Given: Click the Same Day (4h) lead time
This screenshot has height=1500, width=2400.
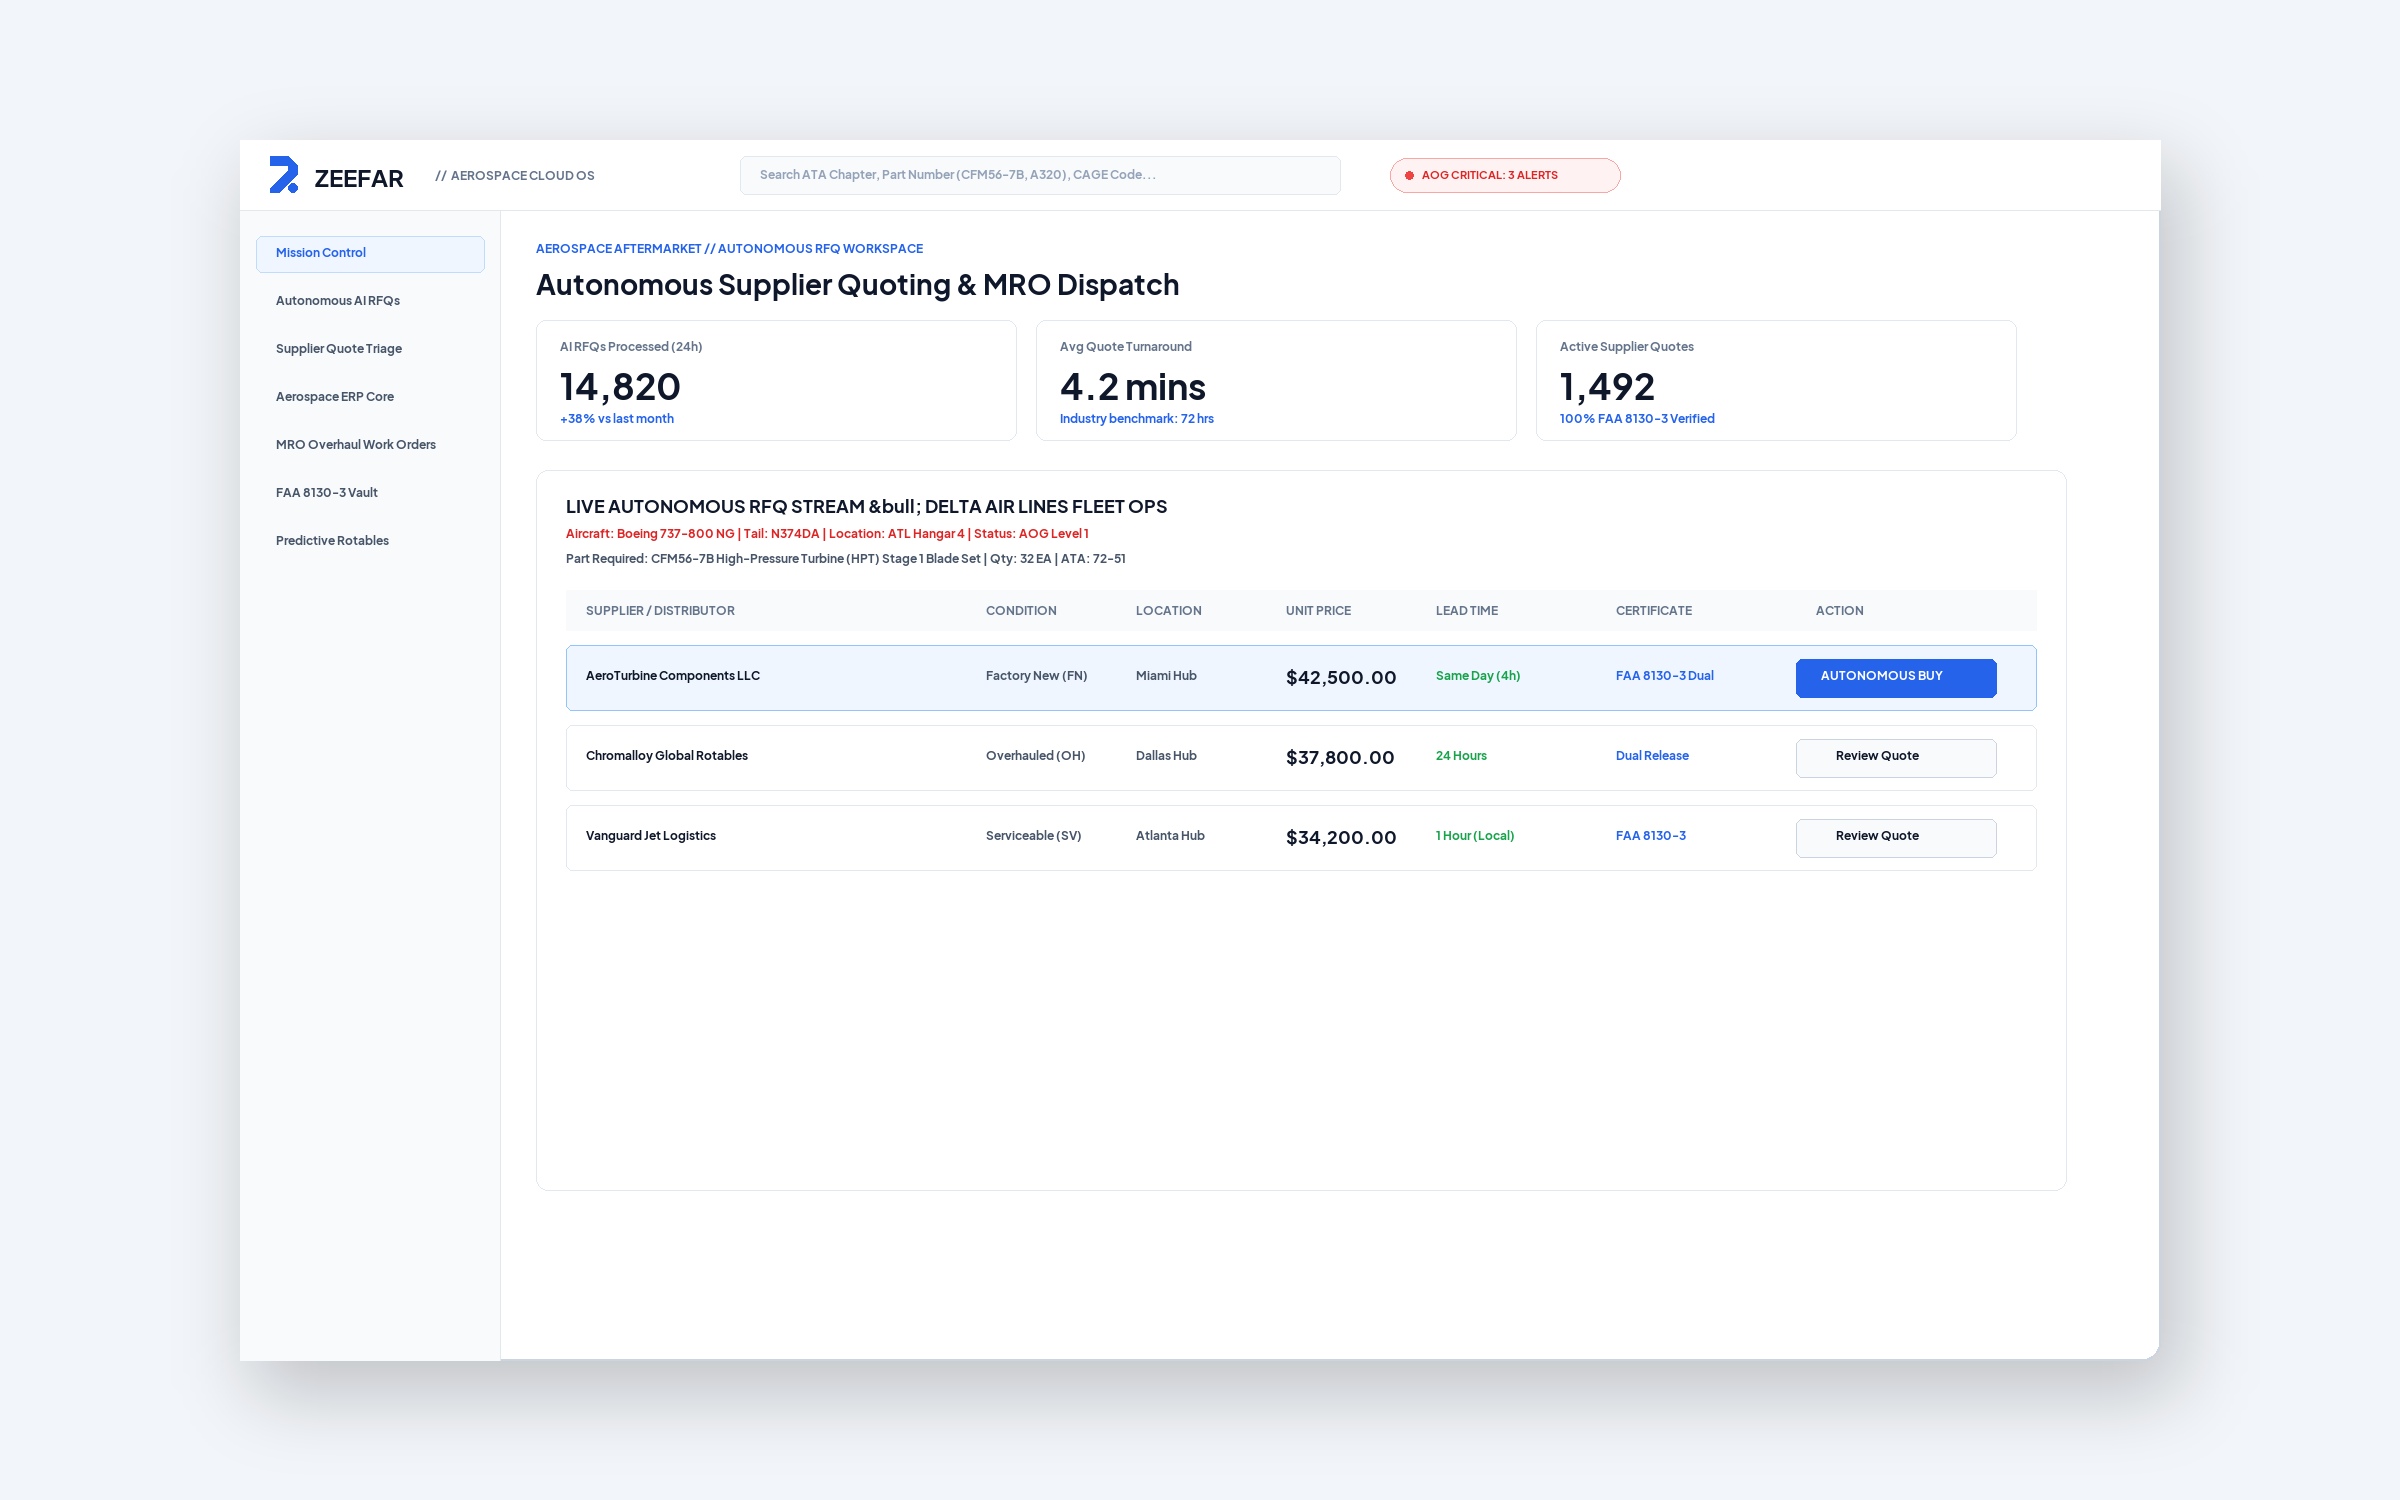Looking at the screenshot, I should tap(1478, 676).
